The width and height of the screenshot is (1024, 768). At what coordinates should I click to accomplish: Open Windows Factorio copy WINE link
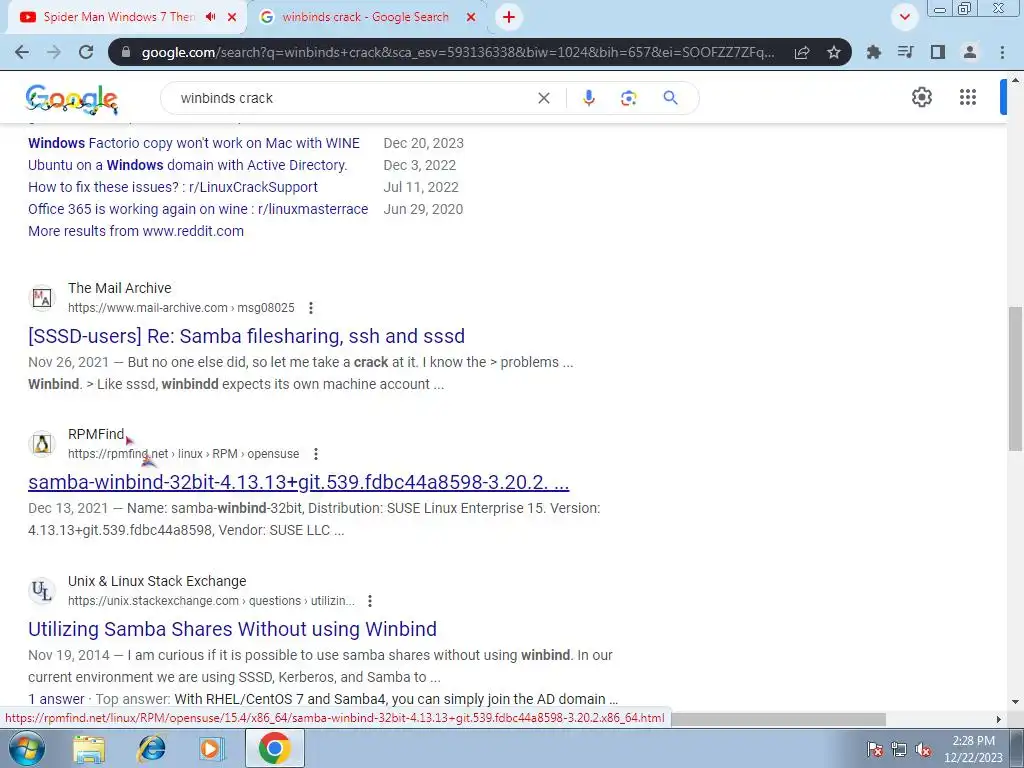pyautogui.click(x=194, y=143)
